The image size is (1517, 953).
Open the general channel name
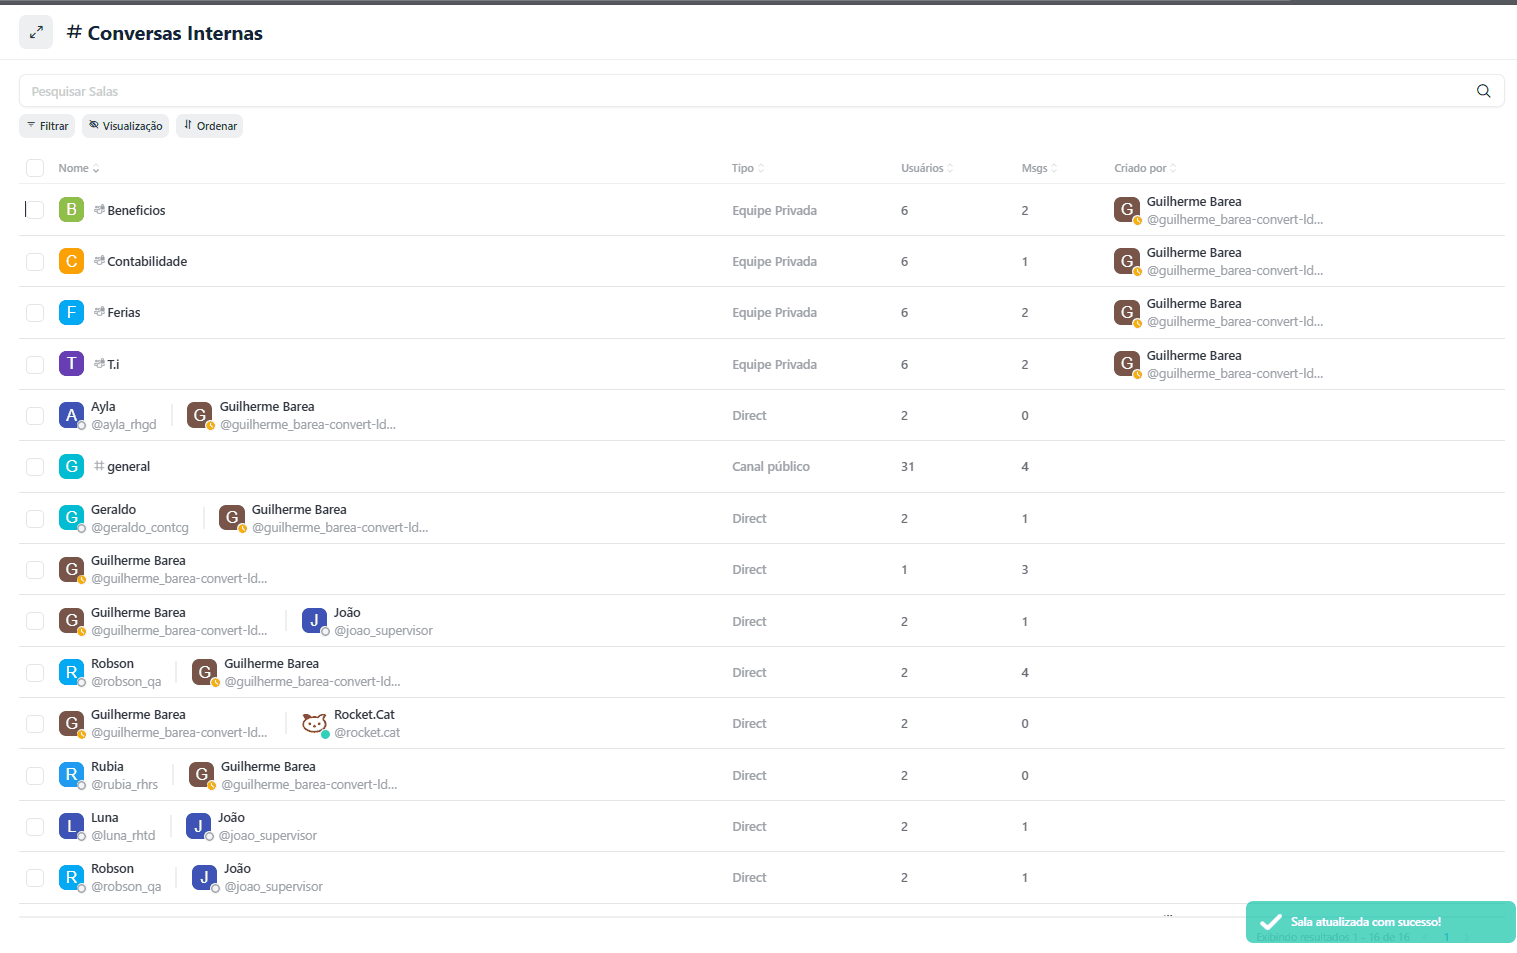pyautogui.click(x=128, y=466)
